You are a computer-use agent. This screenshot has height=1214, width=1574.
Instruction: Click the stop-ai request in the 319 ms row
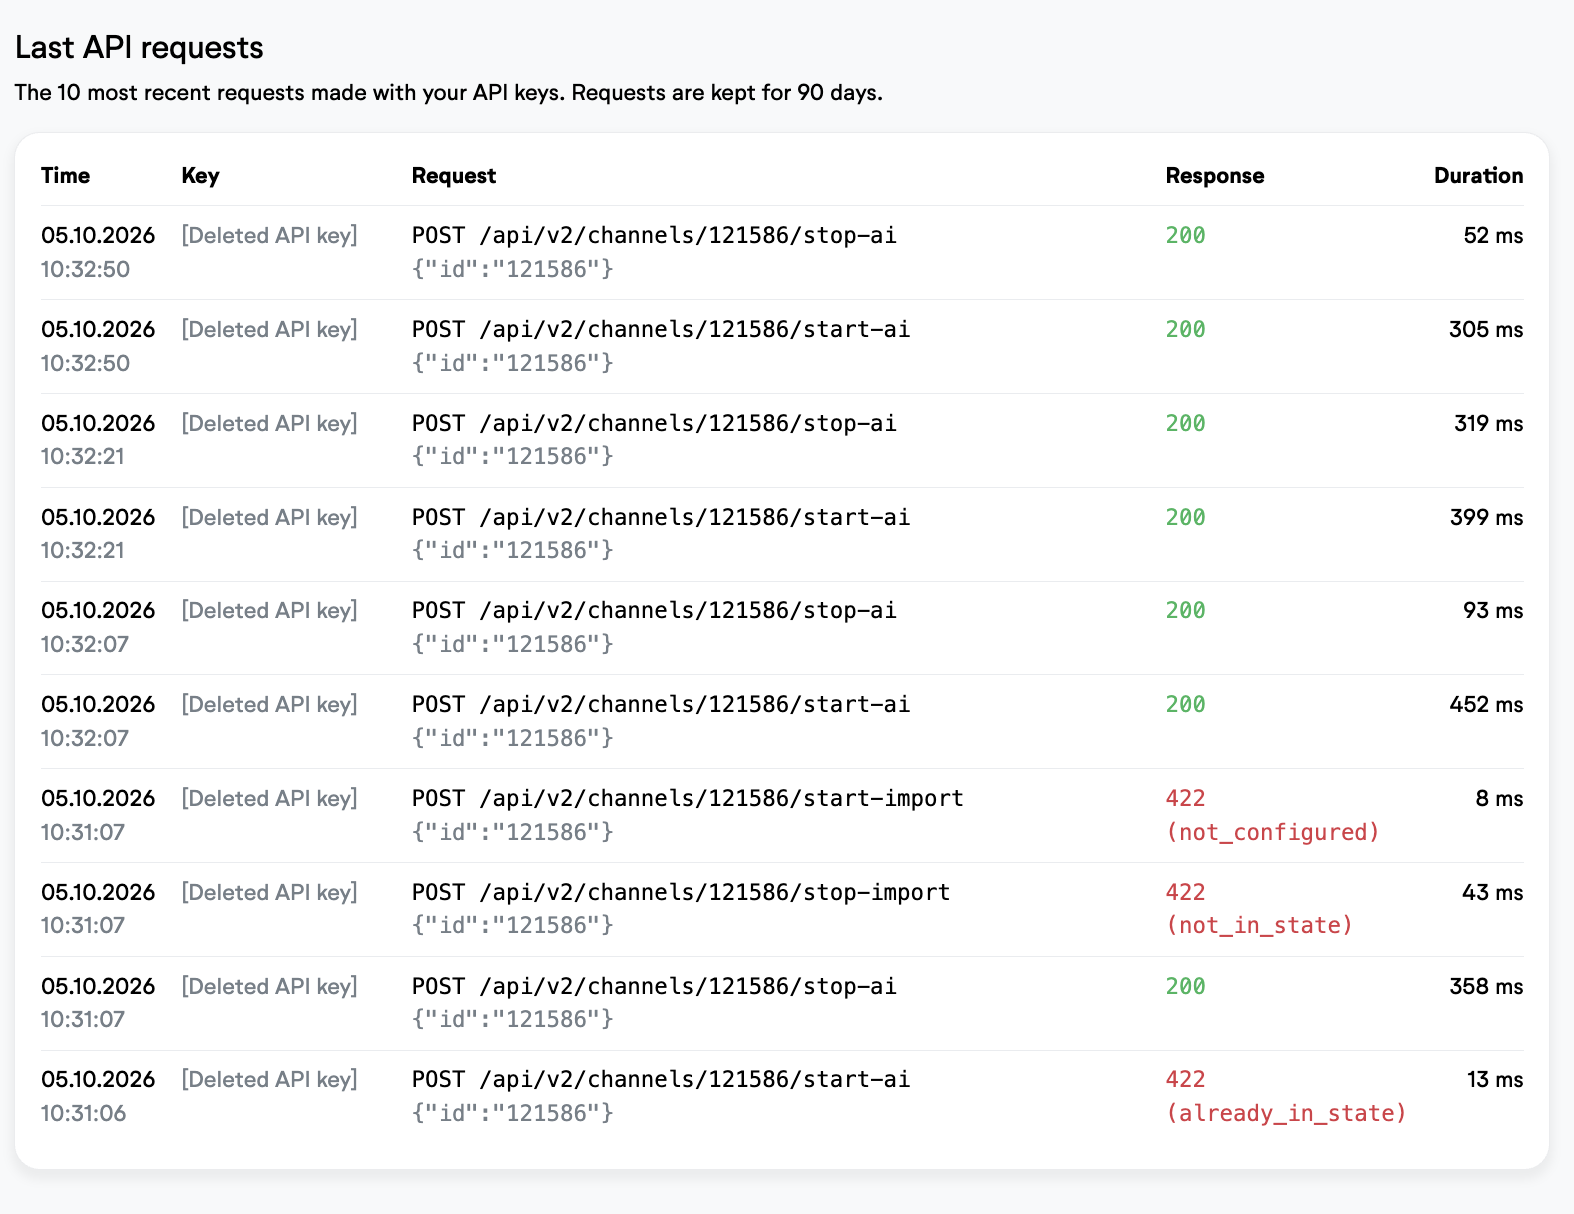coord(654,424)
